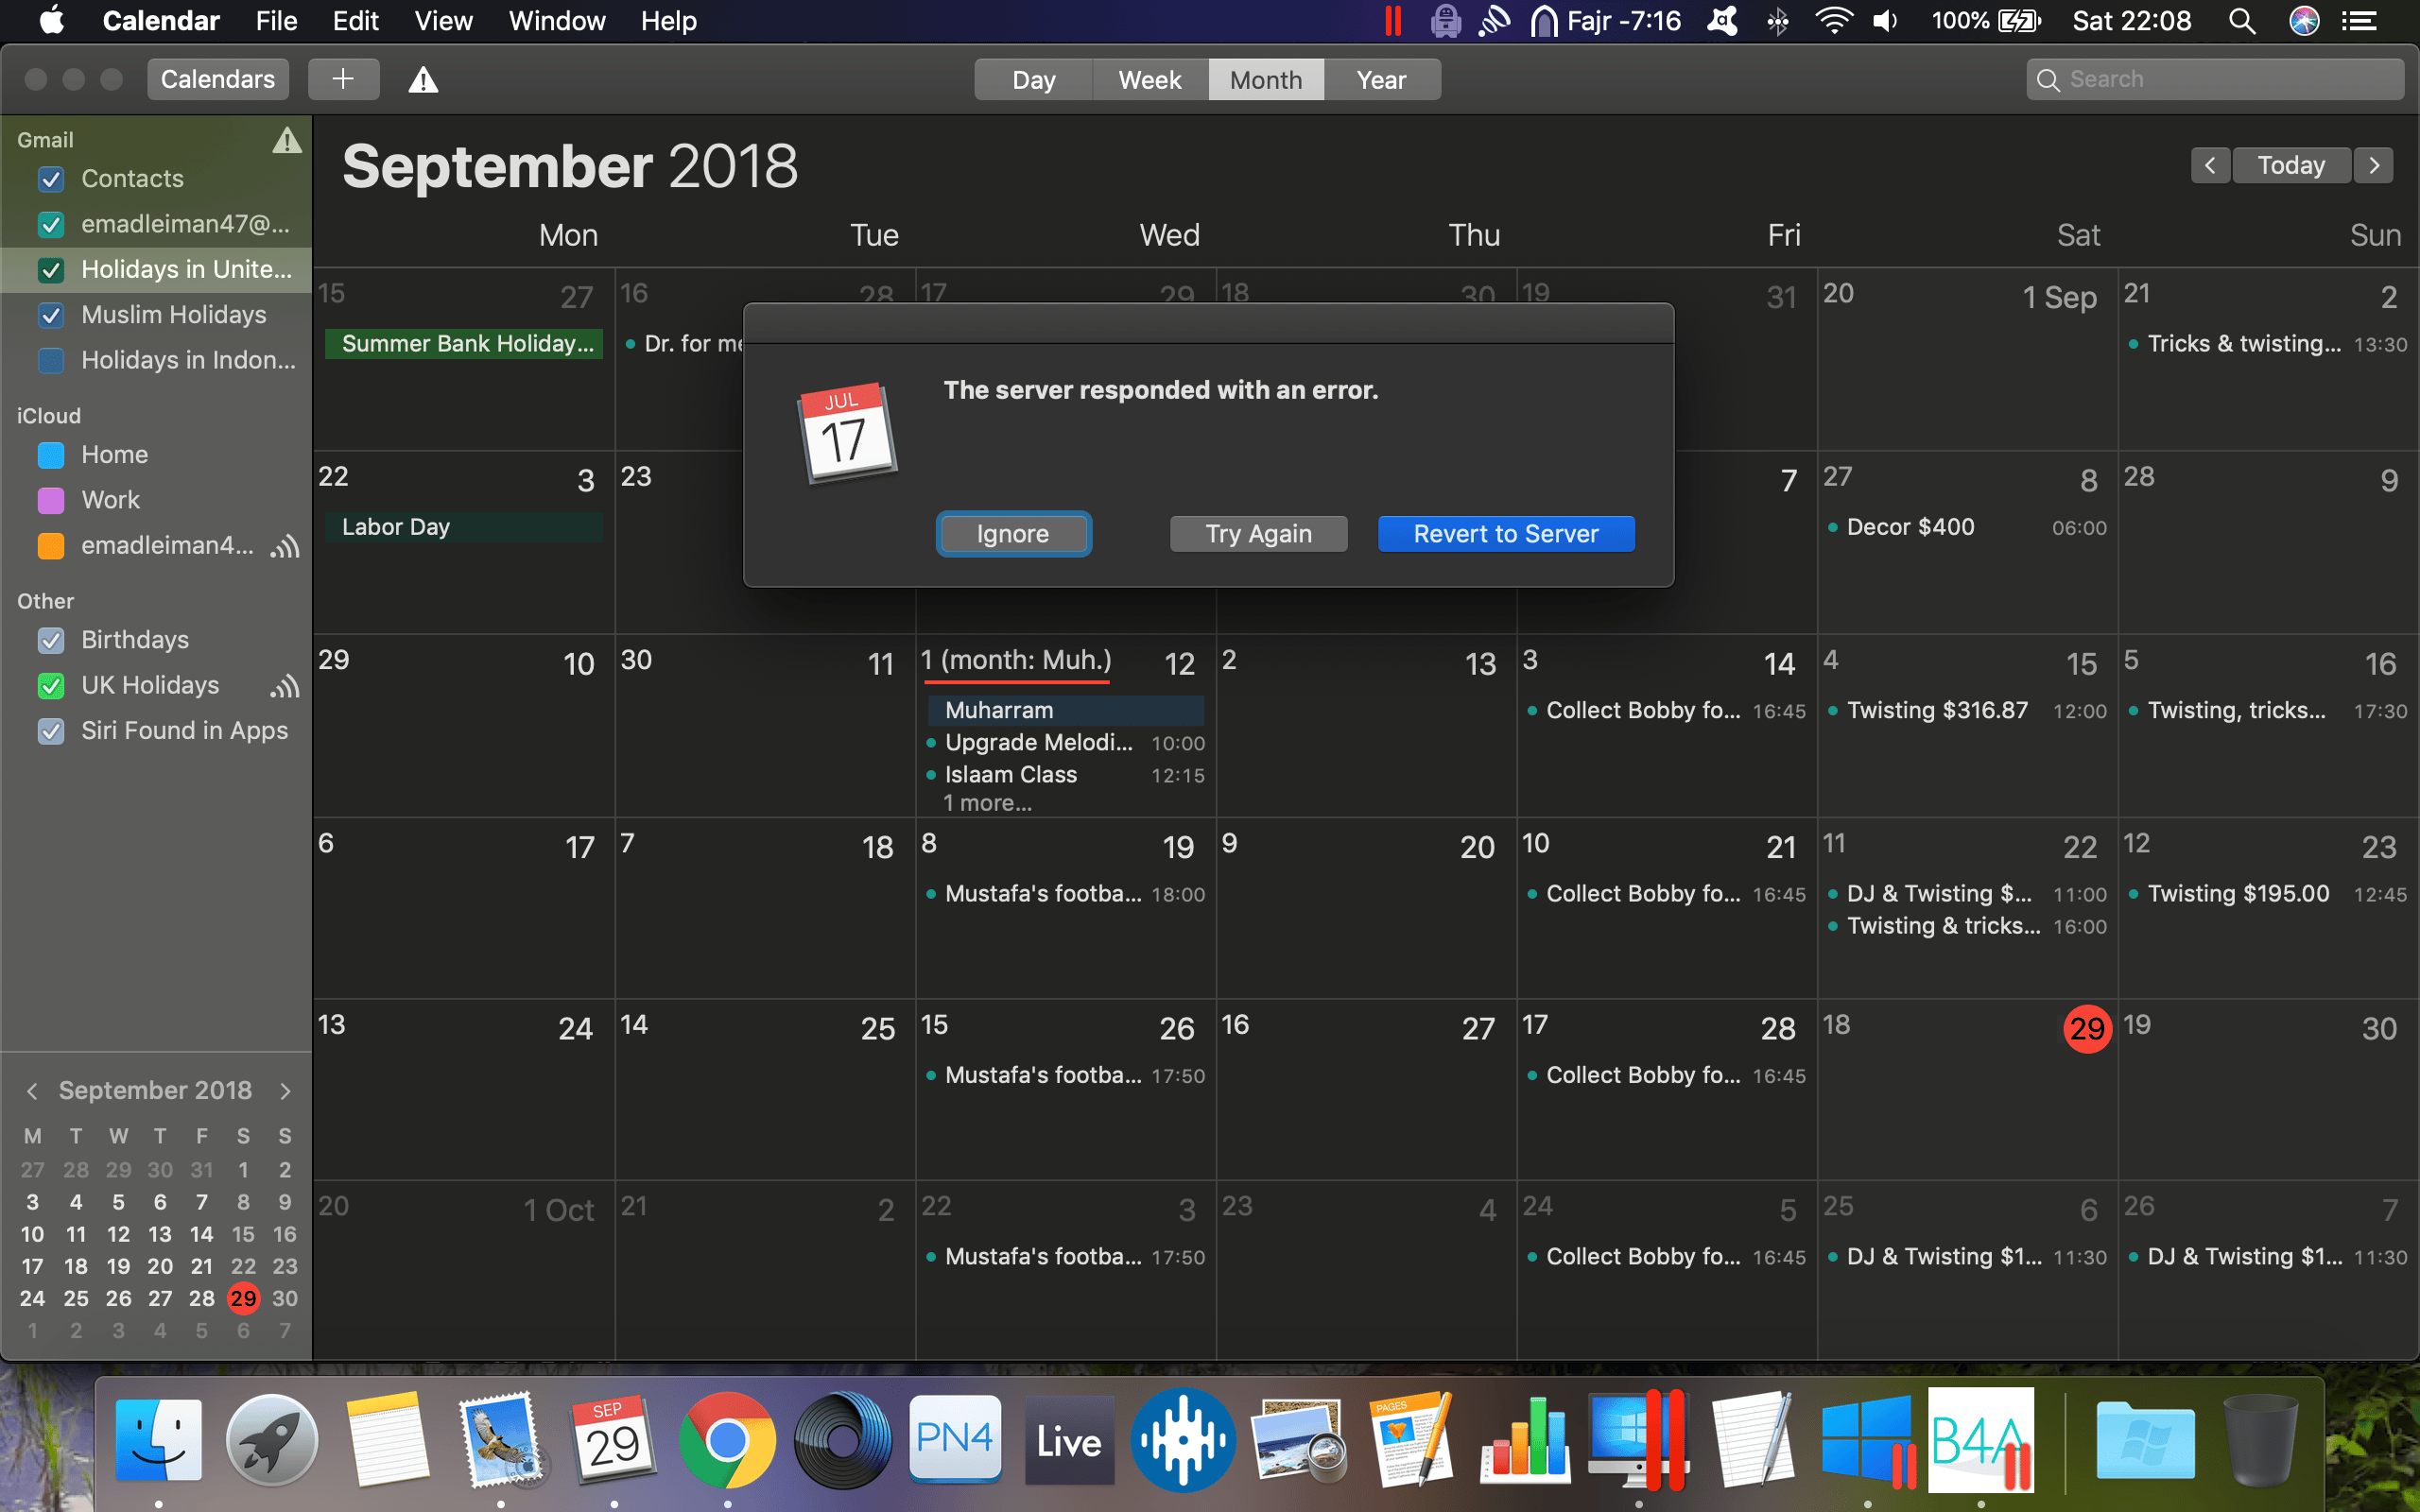This screenshot has width=2420, height=1512.
Task: Click the Search field
Action: click(2215, 79)
